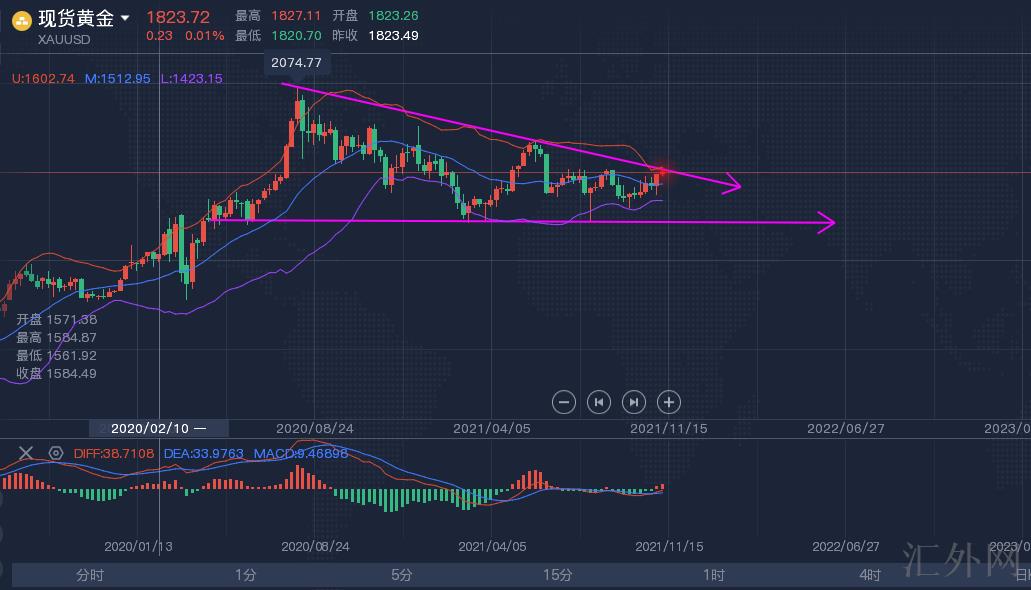Click the horizontal support line arrowhead
The height and width of the screenshot is (590, 1031).
826,222
